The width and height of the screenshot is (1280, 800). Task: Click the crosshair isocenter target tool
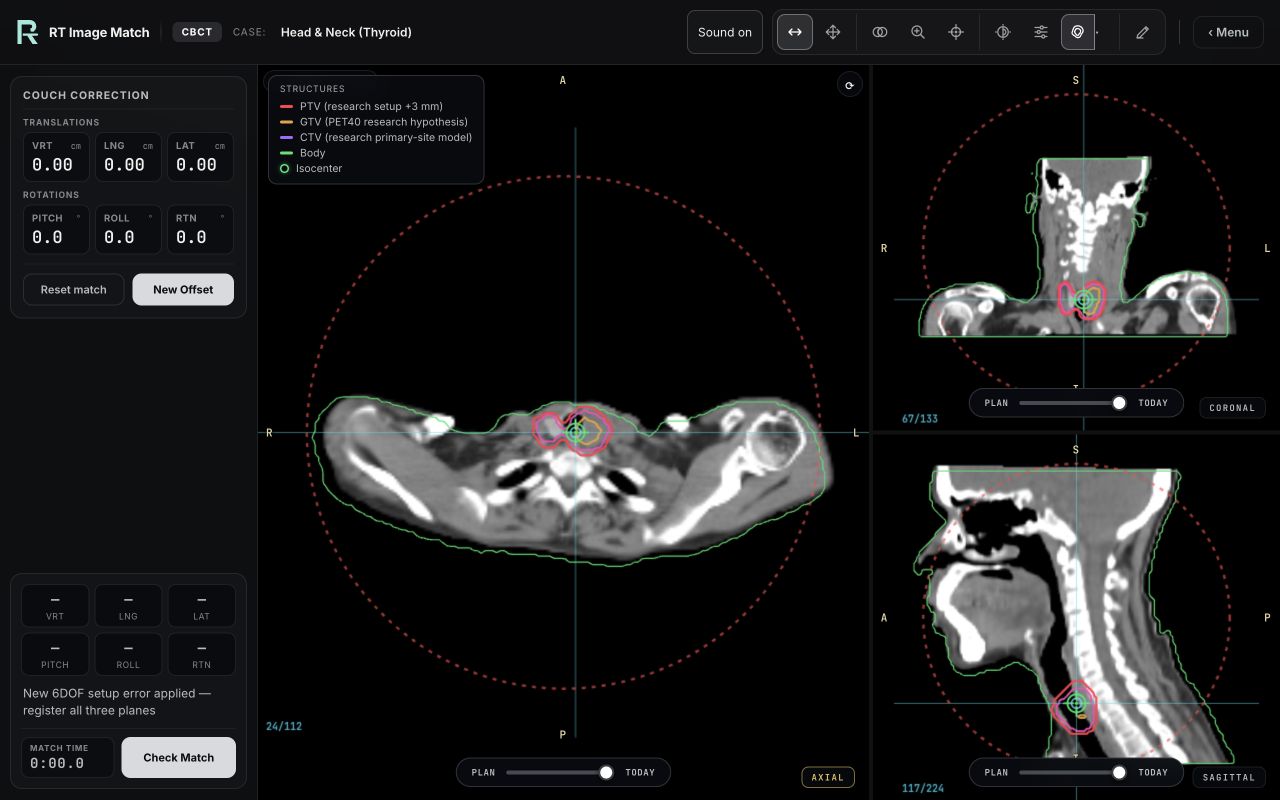pyautogui.click(x=956, y=32)
